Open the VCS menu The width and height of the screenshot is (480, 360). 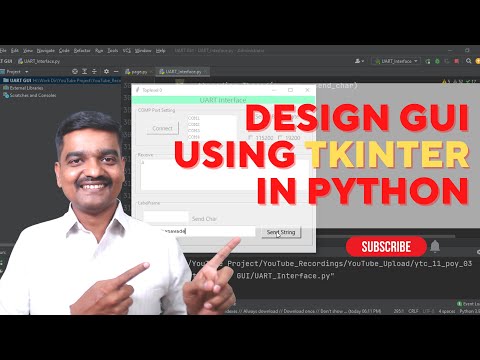coord(127,51)
